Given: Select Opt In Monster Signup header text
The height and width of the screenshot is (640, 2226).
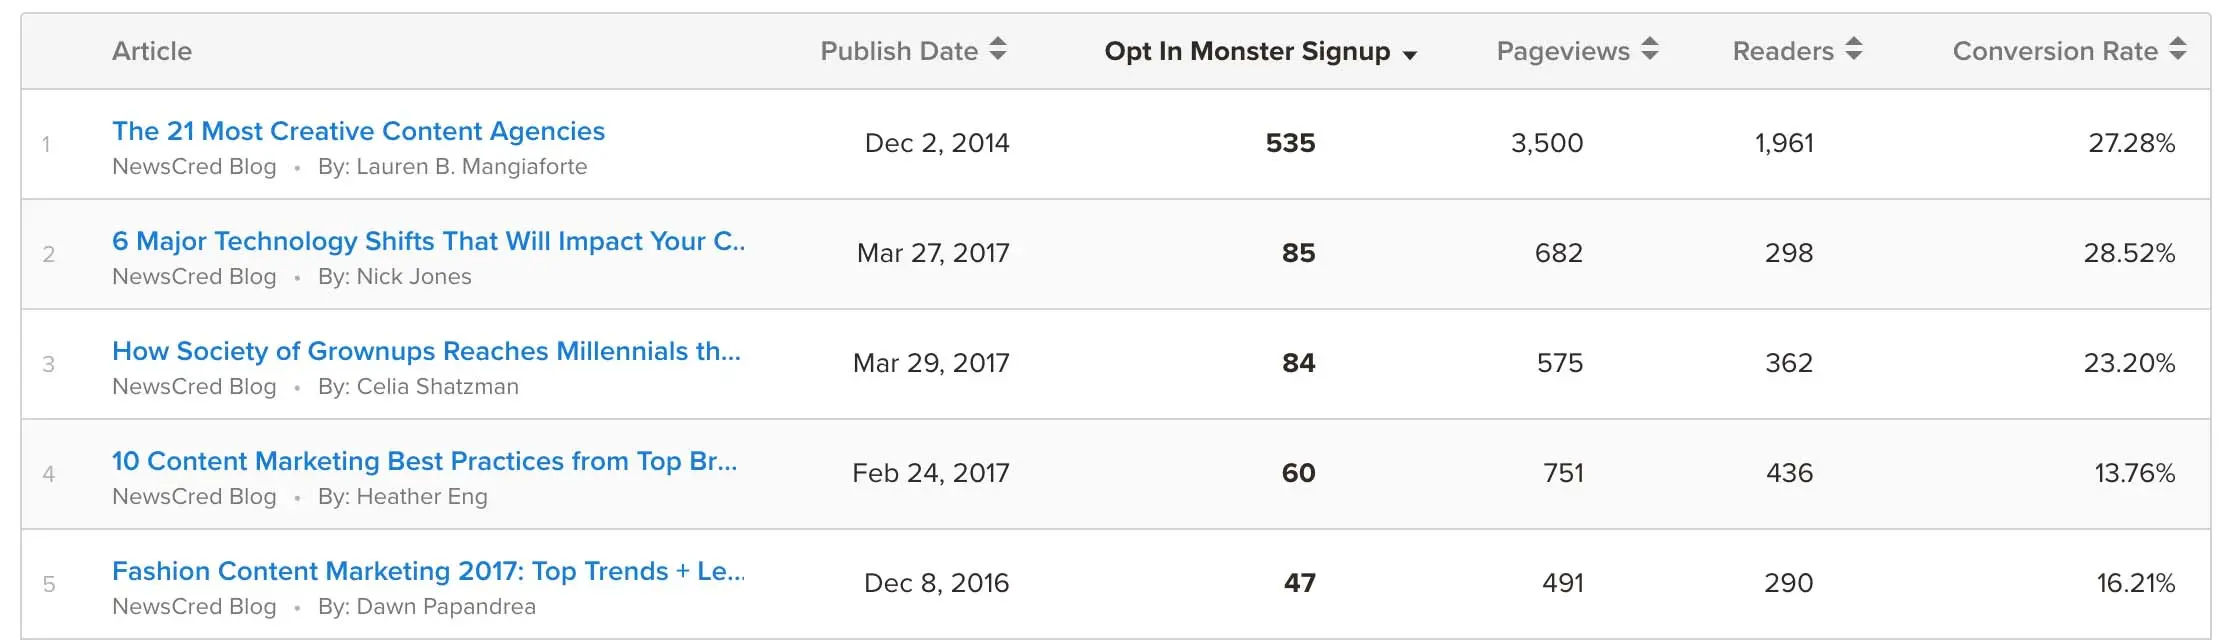Looking at the screenshot, I should 1247,51.
